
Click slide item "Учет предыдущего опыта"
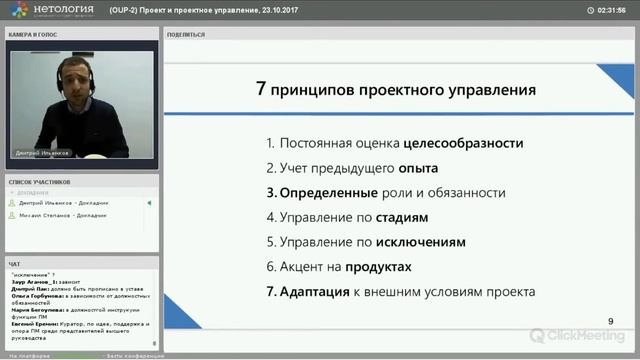(x=352, y=168)
